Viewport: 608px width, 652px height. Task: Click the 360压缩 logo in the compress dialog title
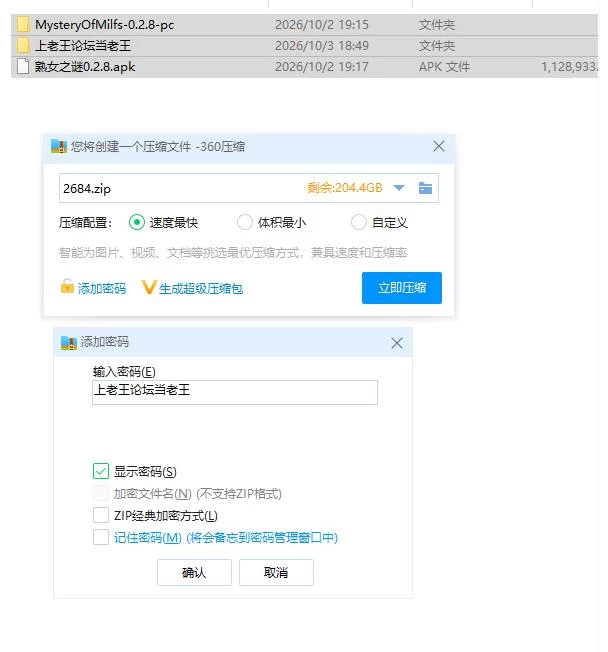[59, 146]
